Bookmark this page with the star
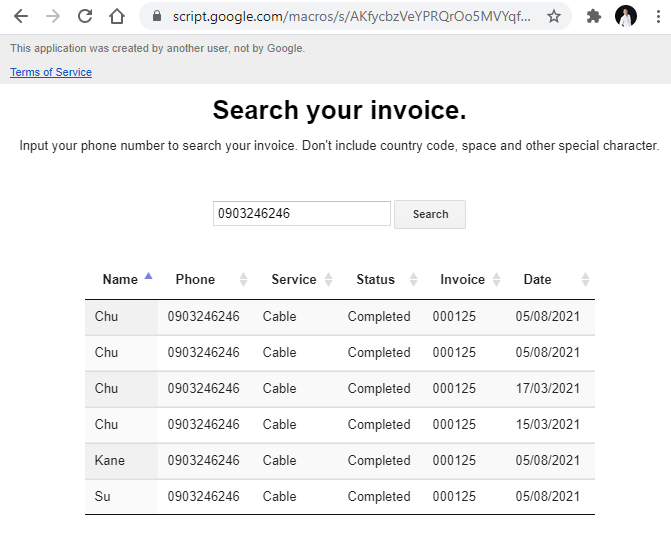The height and width of the screenshot is (533, 671). click(553, 16)
